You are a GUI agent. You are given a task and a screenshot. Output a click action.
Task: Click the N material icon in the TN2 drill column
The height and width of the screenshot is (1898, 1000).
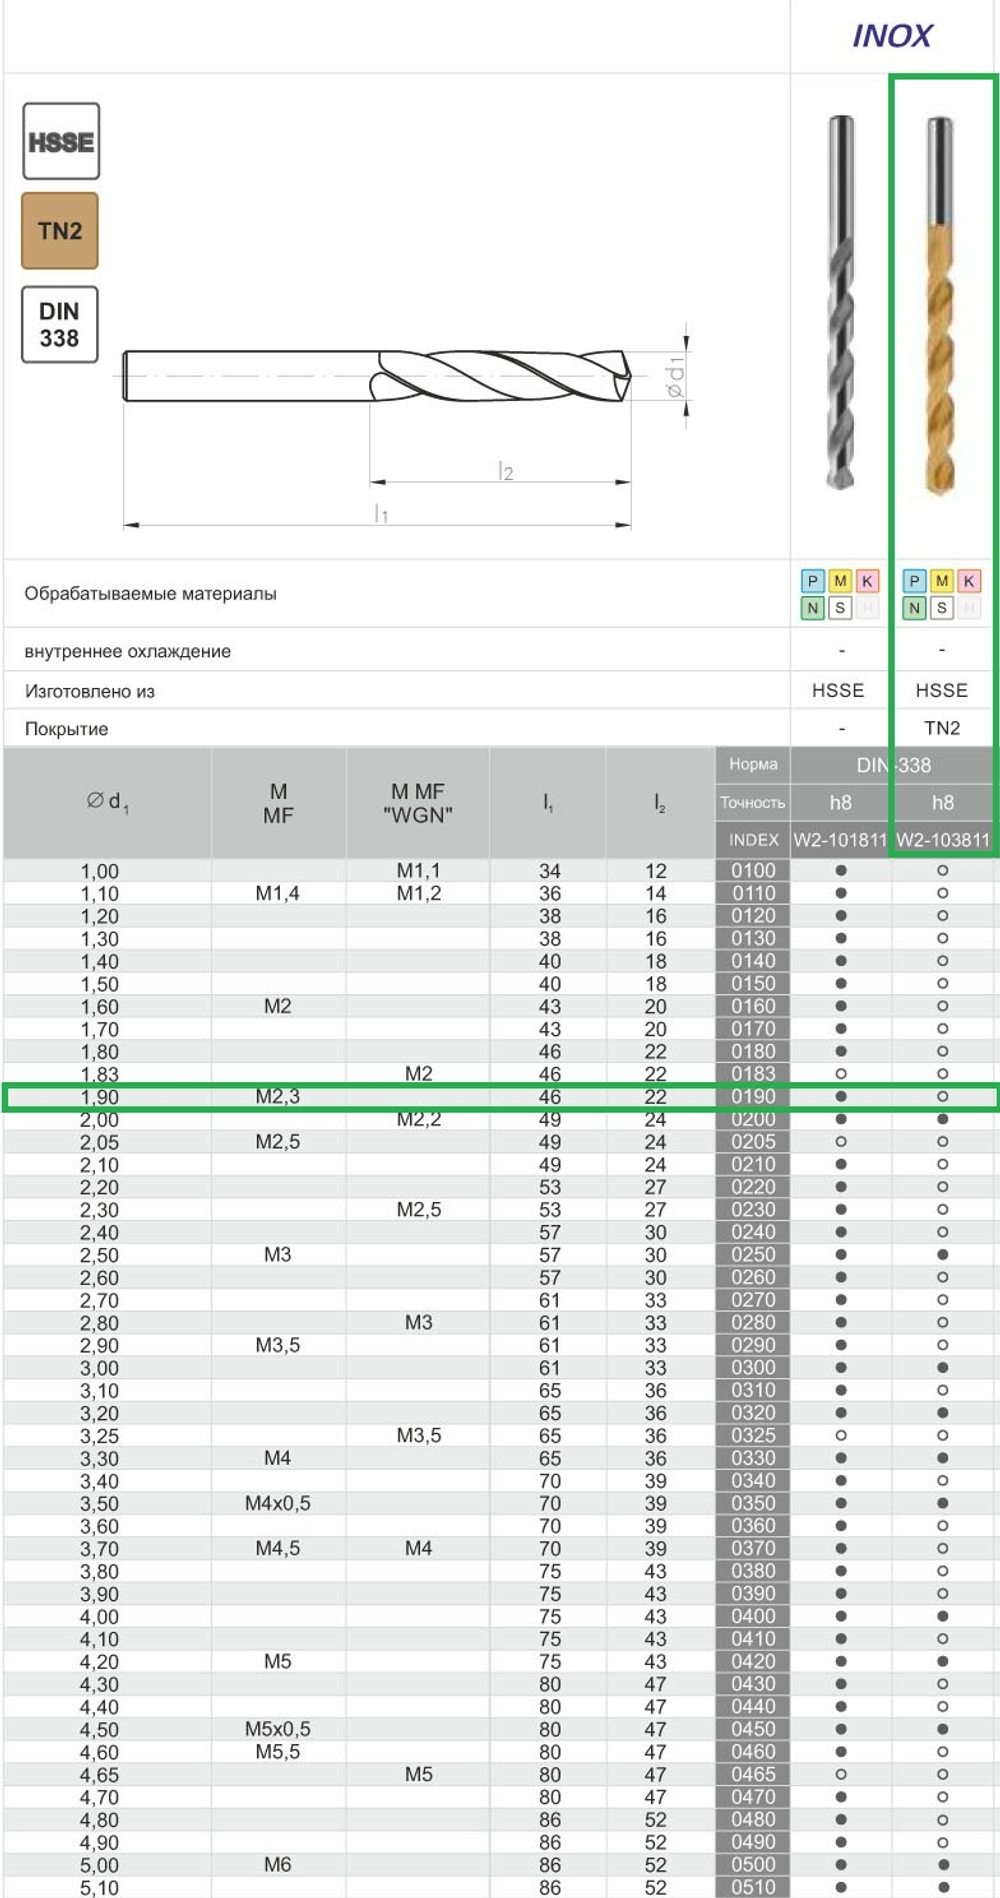point(914,608)
